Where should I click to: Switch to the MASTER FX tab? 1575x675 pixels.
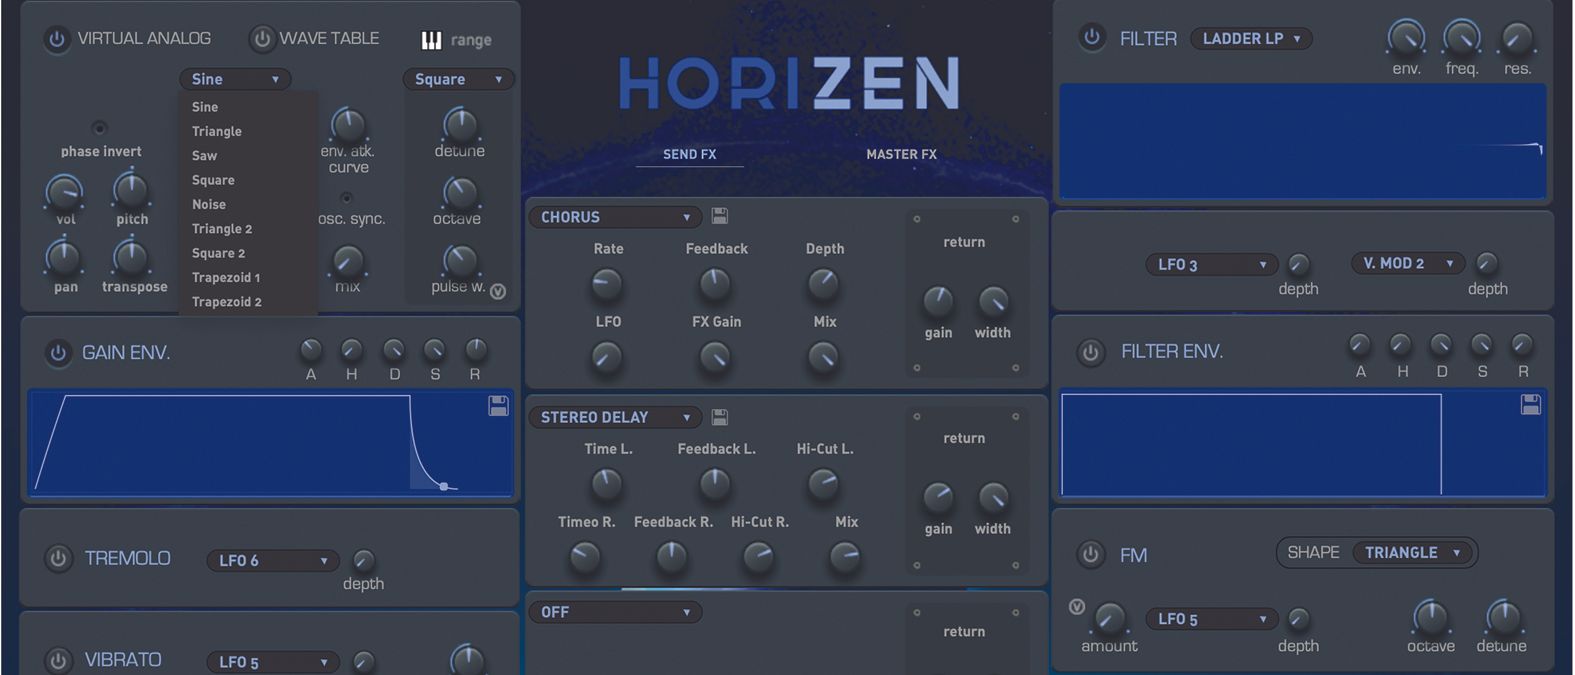pyautogui.click(x=901, y=154)
